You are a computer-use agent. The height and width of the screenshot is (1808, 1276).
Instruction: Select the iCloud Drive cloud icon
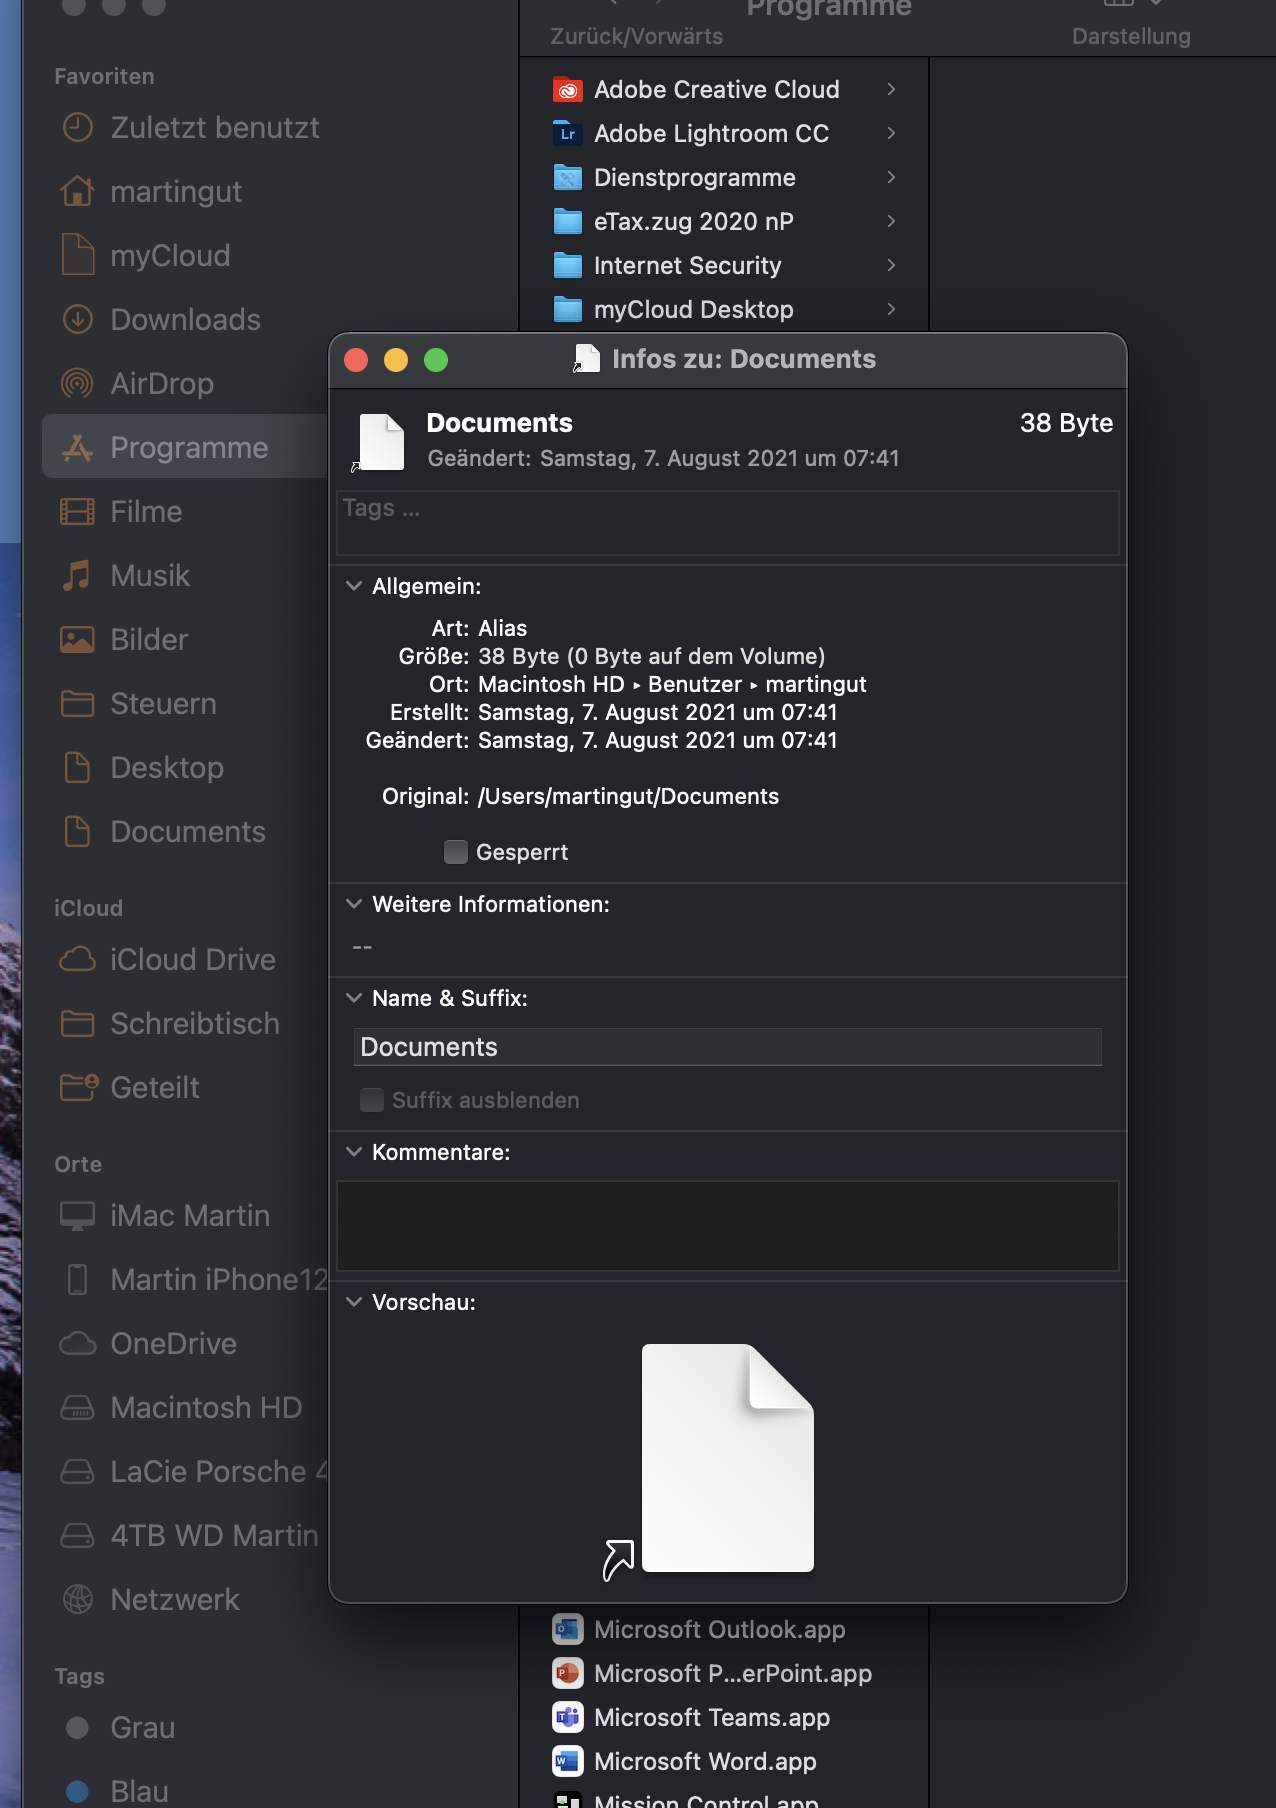[x=77, y=959]
